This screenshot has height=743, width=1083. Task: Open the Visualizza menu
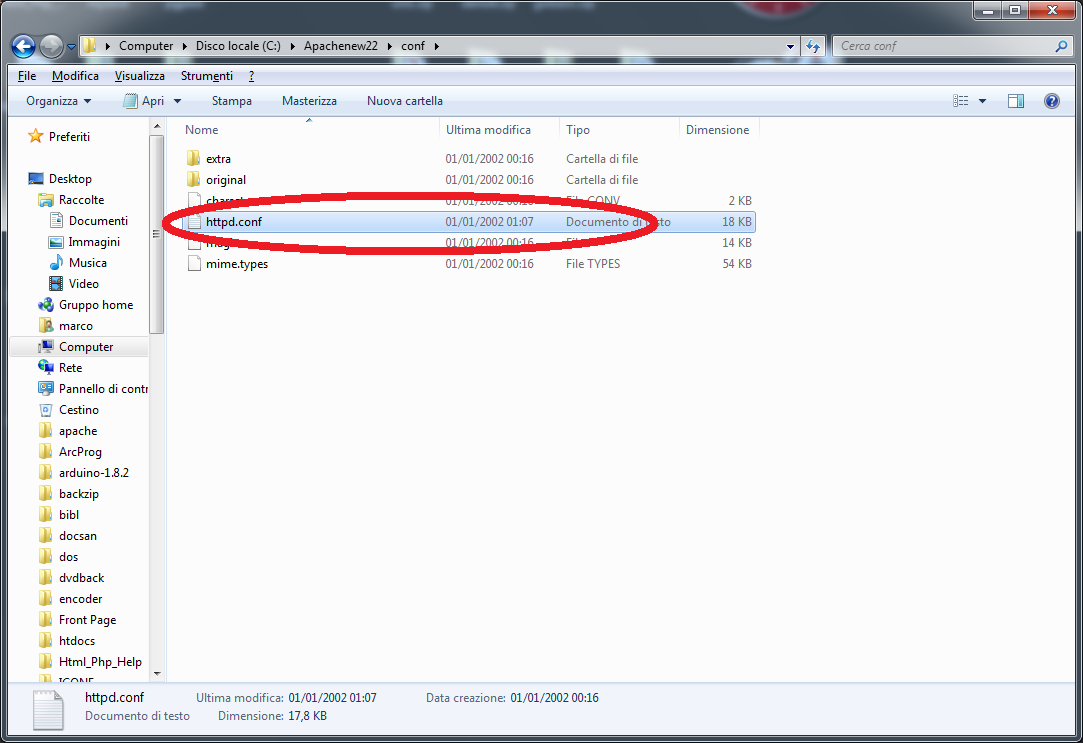point(139,76)
